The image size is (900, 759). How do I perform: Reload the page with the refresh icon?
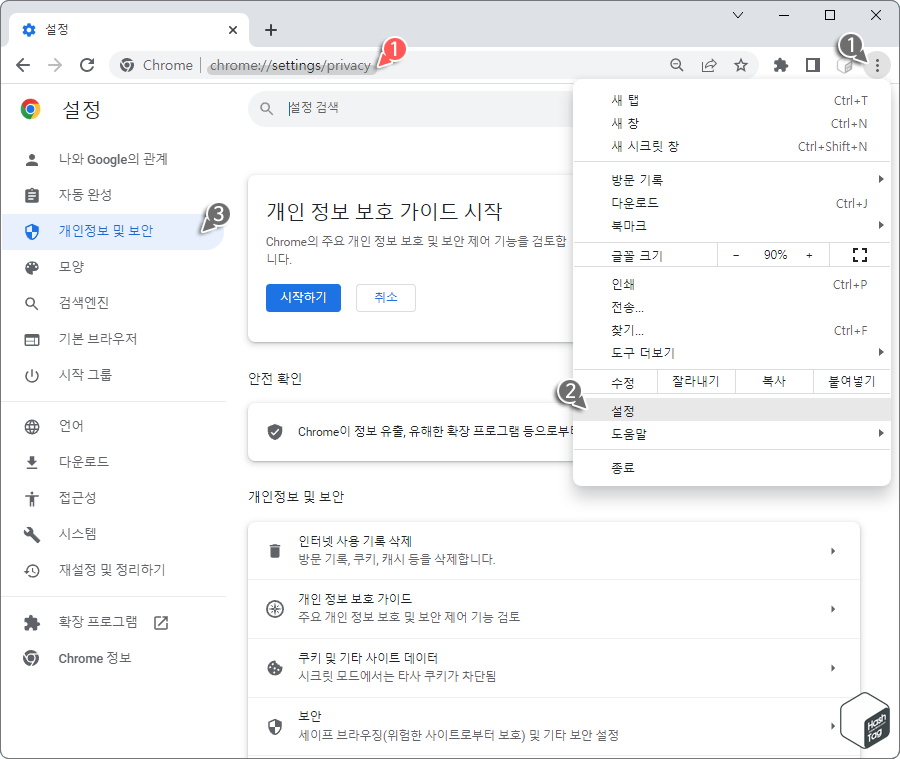tap(87, 65)
